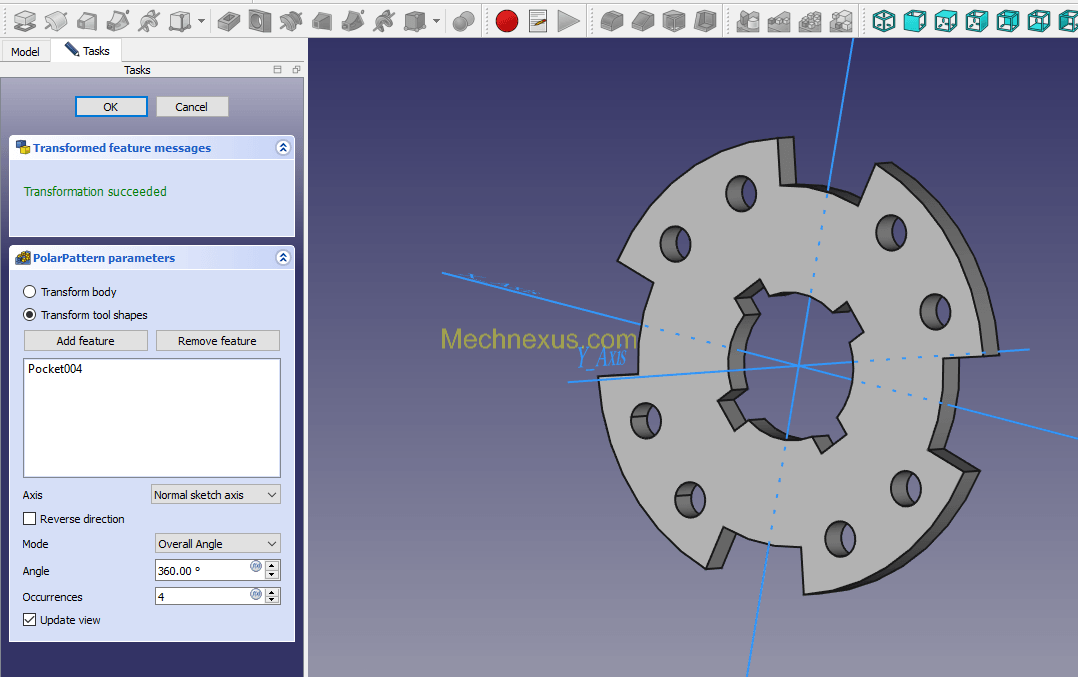
Task: Click the Pocket tool icon
Action: [228, 20]
